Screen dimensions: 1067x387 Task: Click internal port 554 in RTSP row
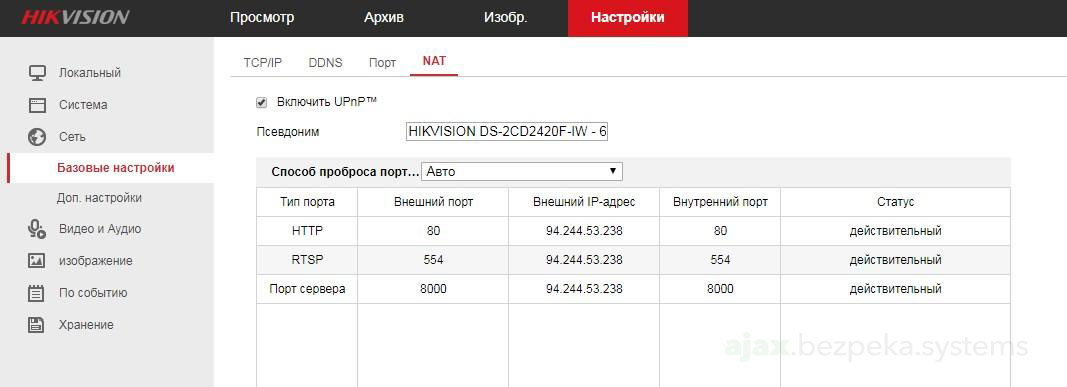click(x=720, y=260)
